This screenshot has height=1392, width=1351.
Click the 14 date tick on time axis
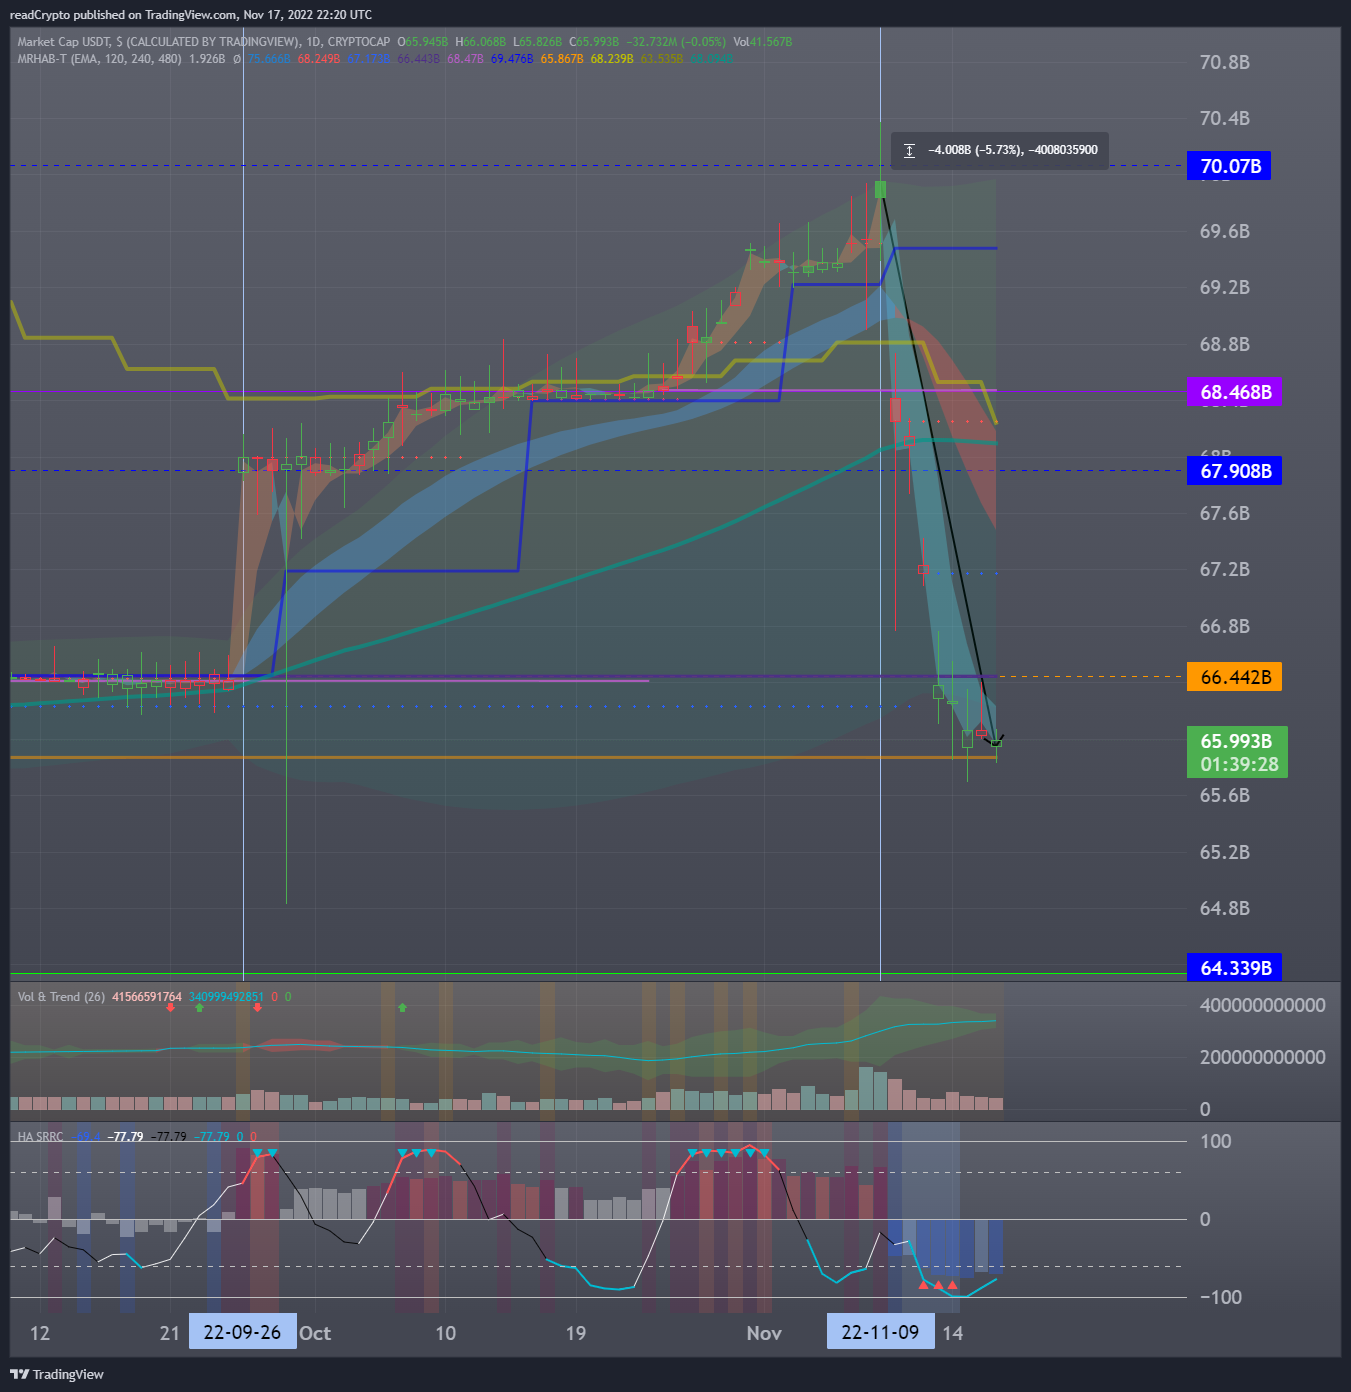point(953,1333)
